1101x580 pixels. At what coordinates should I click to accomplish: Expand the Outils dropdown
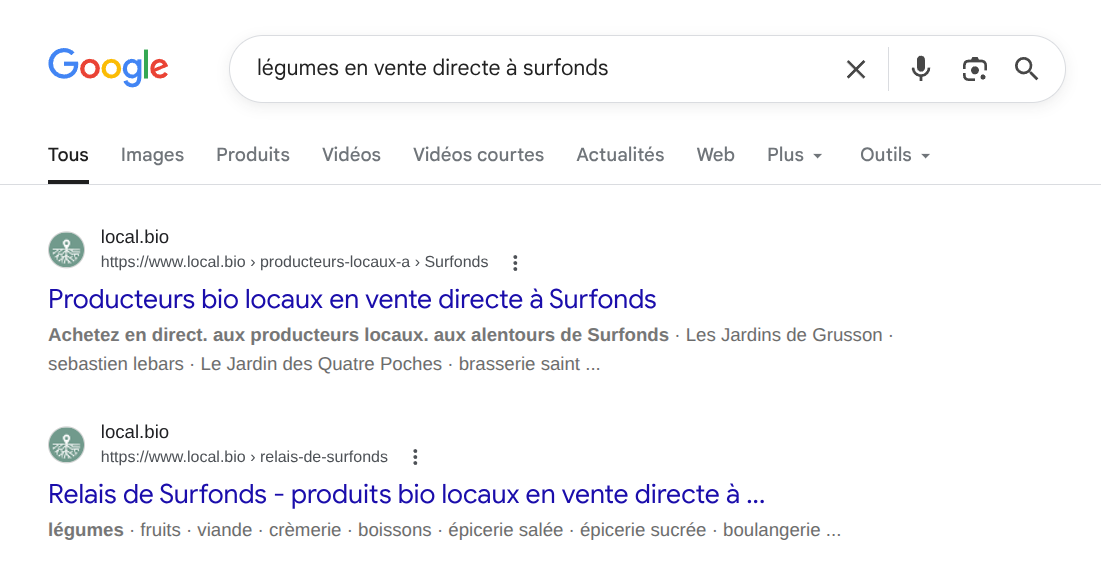coord(895,155)
